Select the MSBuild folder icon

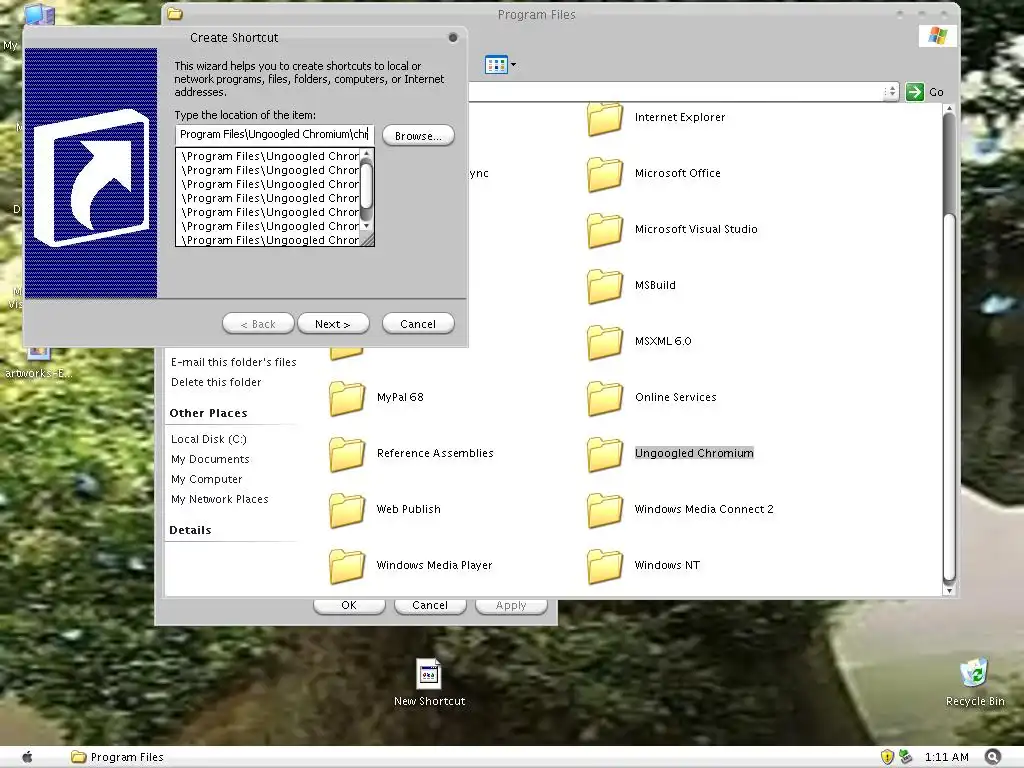(605, 287)
